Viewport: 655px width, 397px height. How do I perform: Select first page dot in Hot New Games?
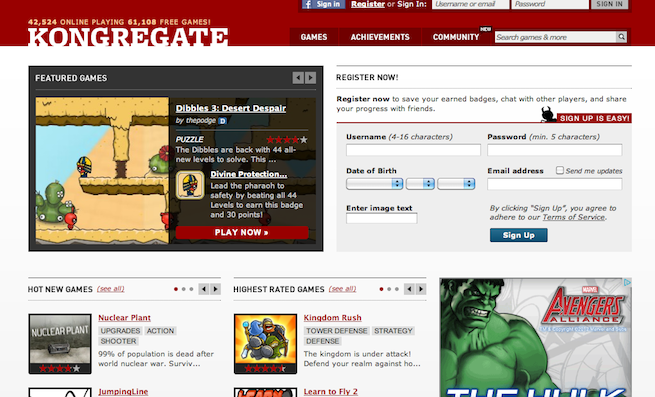pyautogui.click(x=176, y=289)
